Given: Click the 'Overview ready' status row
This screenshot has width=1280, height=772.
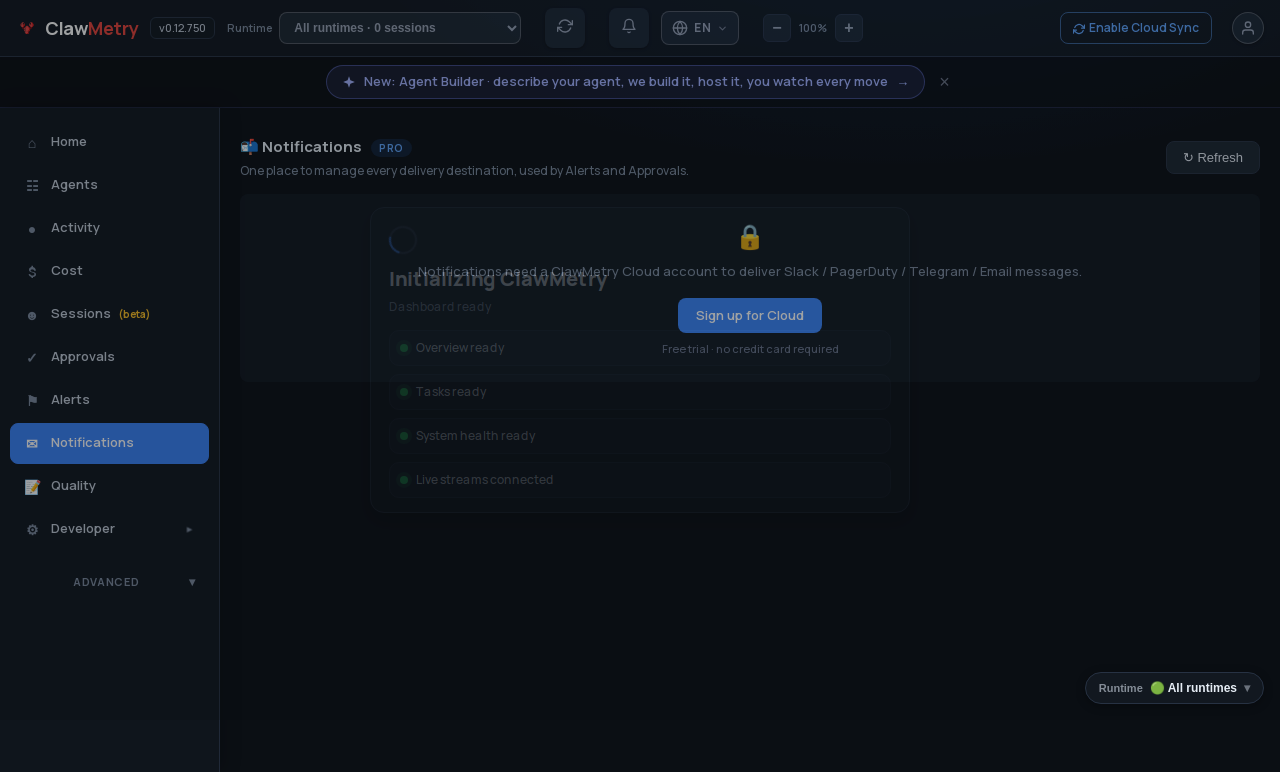Looking at the screenshot, I should point(640,348).
